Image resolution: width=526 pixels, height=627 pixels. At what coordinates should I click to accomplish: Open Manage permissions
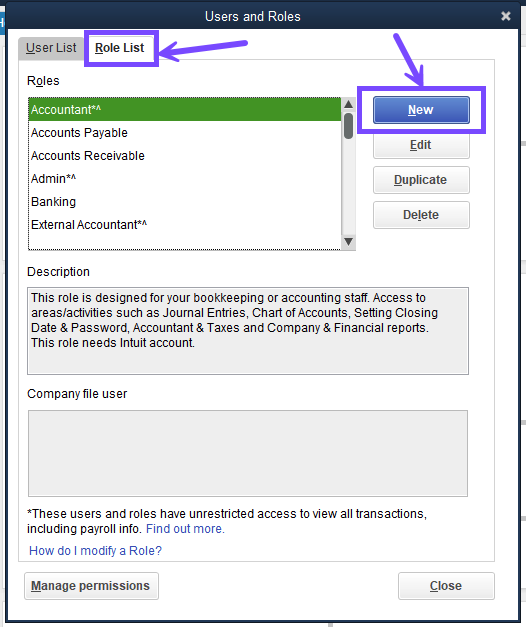(91, 586)
